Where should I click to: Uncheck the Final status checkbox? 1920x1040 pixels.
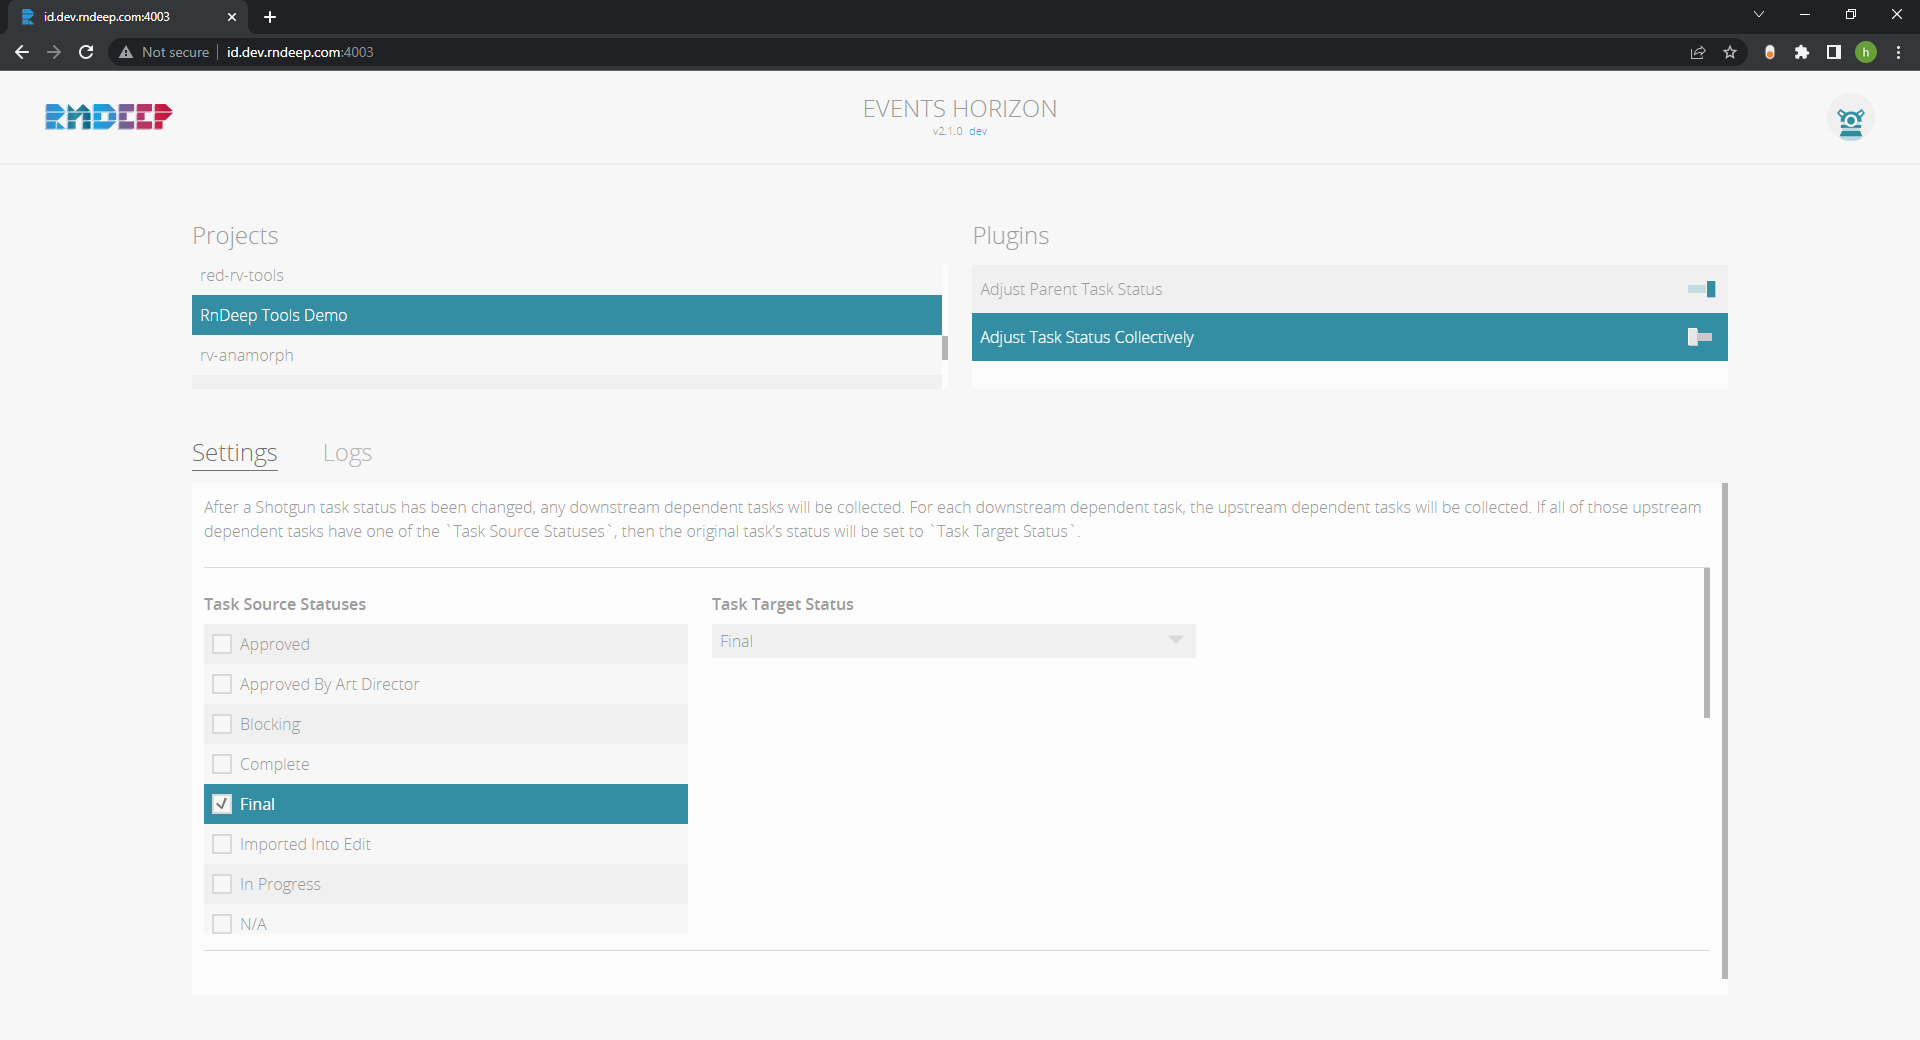tap(222, 804)
